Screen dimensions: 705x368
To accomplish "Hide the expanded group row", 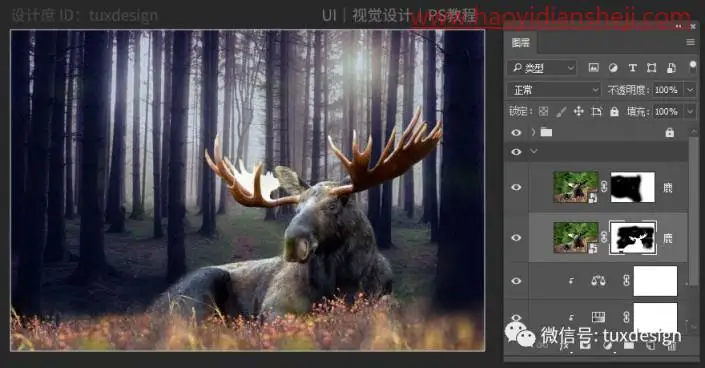I will 516,152.
